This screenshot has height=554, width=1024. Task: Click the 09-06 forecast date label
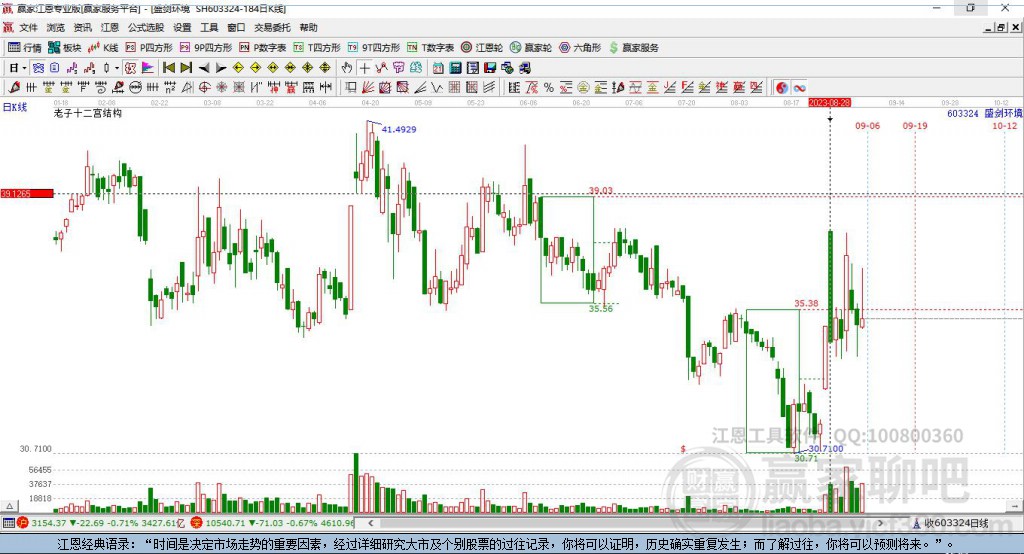tap(867, 125)
